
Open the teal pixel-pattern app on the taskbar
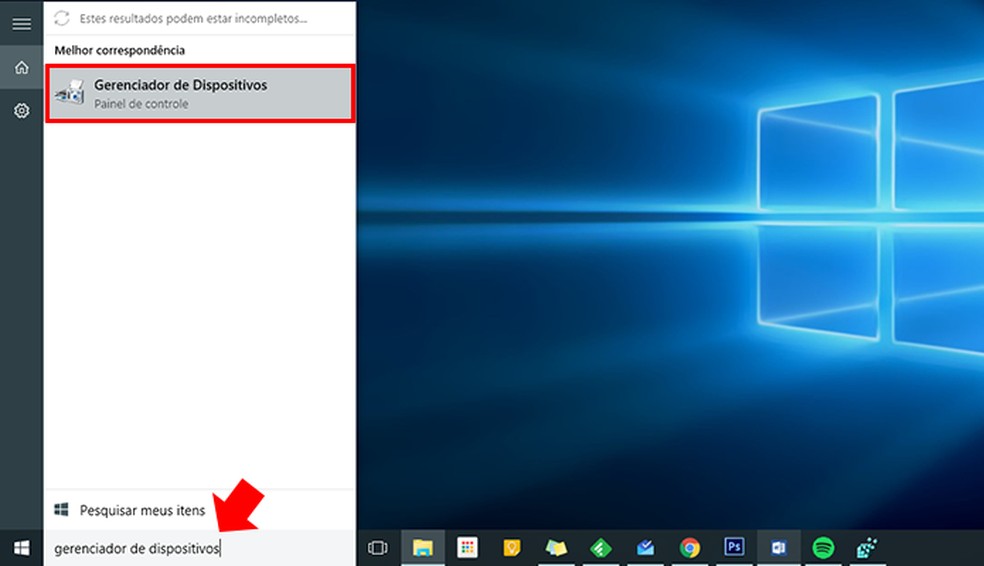click(867, 548)
